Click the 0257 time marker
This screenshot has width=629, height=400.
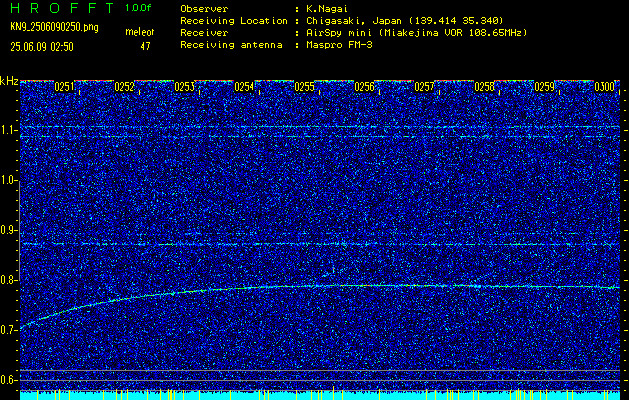coord(424,87)
